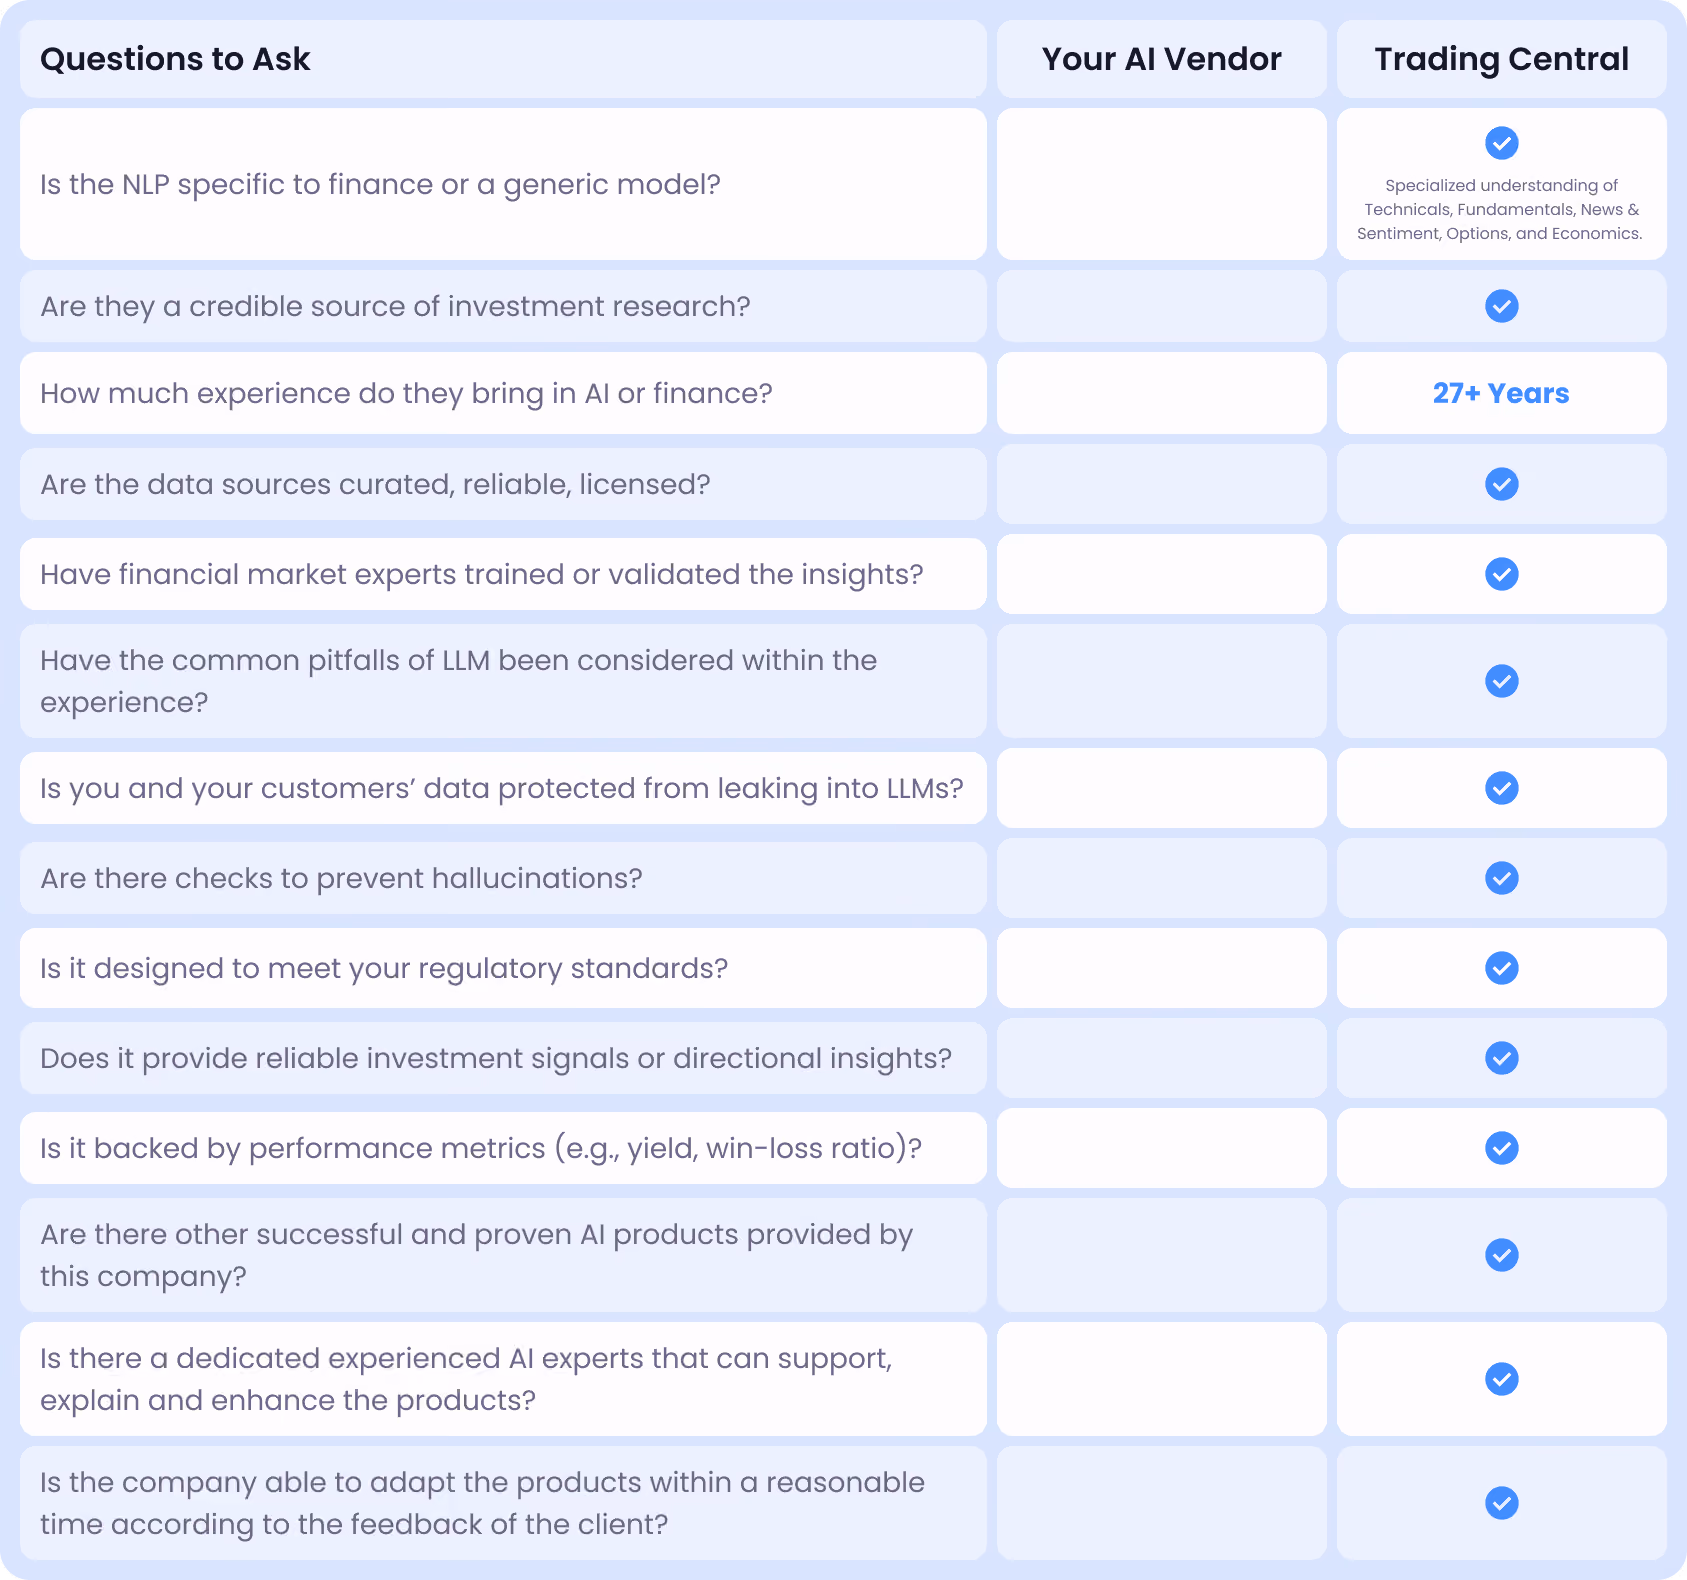This screenshot has width=1687, height=1580.
Task: Click the checkmark for performance metrics row
Action: click(x=1501, y=1148)
